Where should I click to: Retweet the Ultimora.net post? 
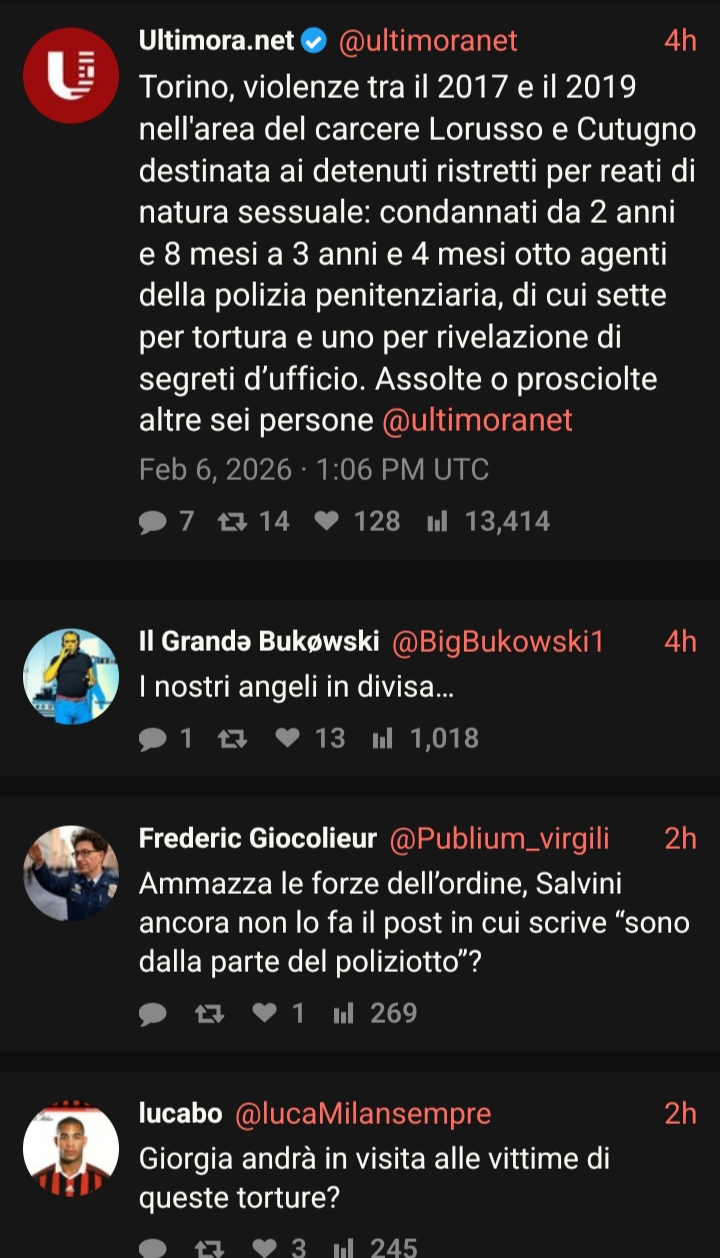[x=232, y=521]
